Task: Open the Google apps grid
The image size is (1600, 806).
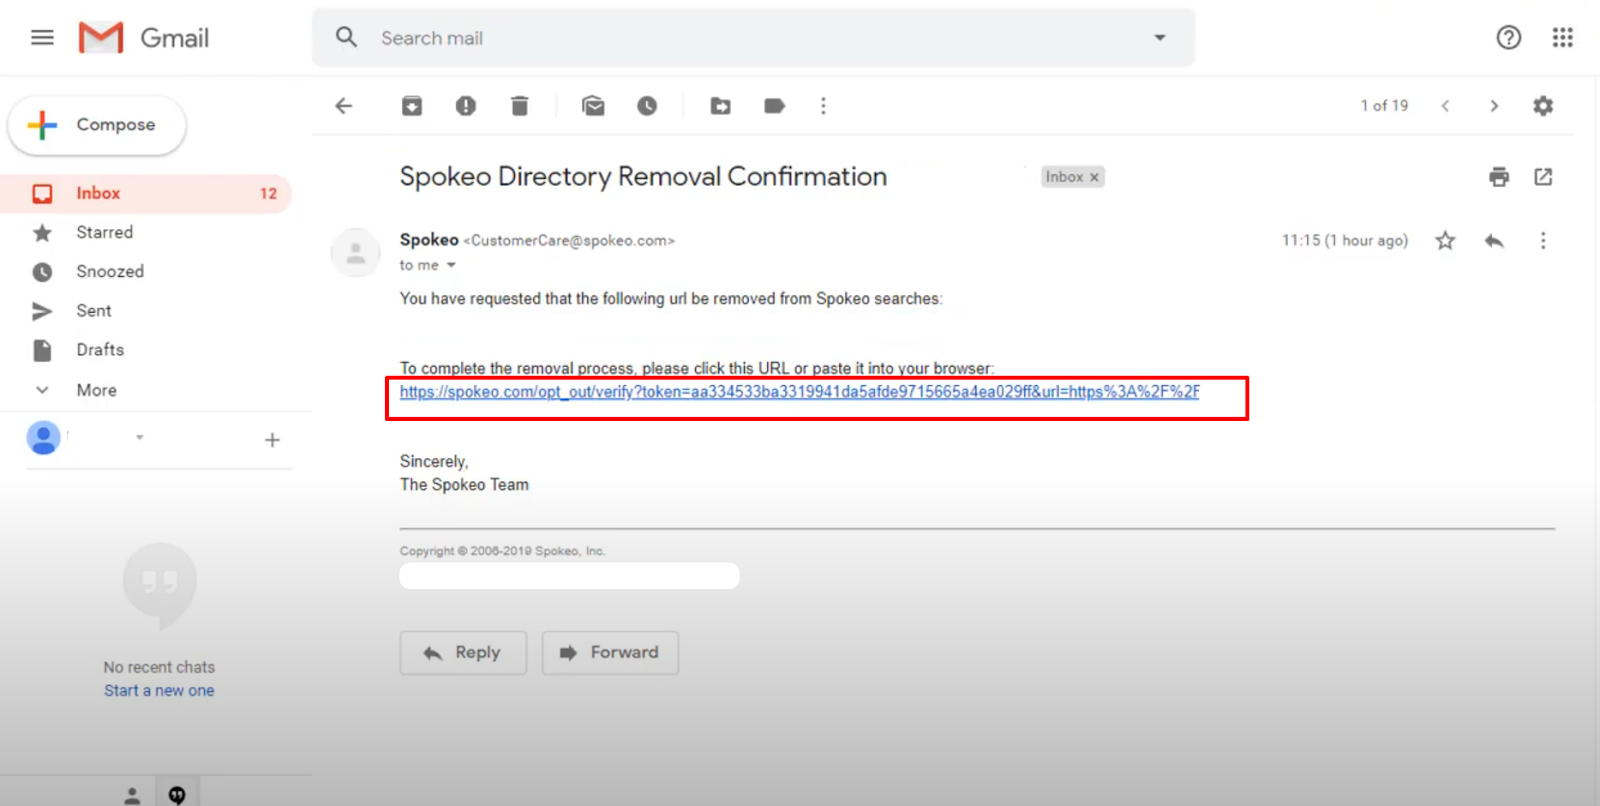Action: (x=1562, y=38)
